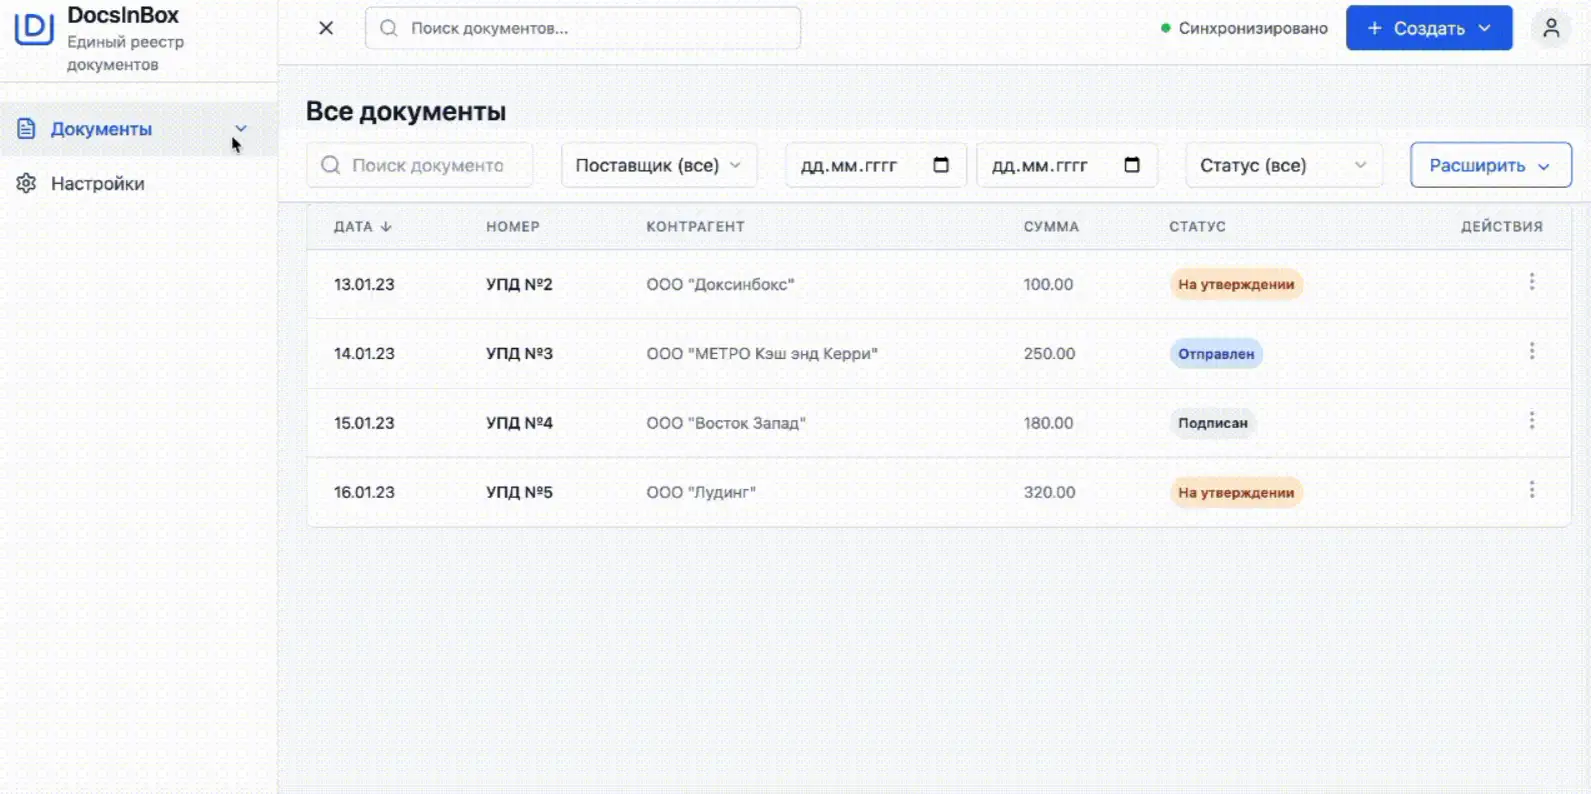
Task: Click the Поиск документа filter field
Action: (x=420, y=165)
